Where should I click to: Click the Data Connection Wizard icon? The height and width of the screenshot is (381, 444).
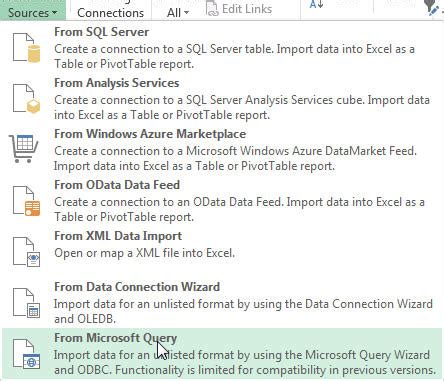[x=26, y=303]
